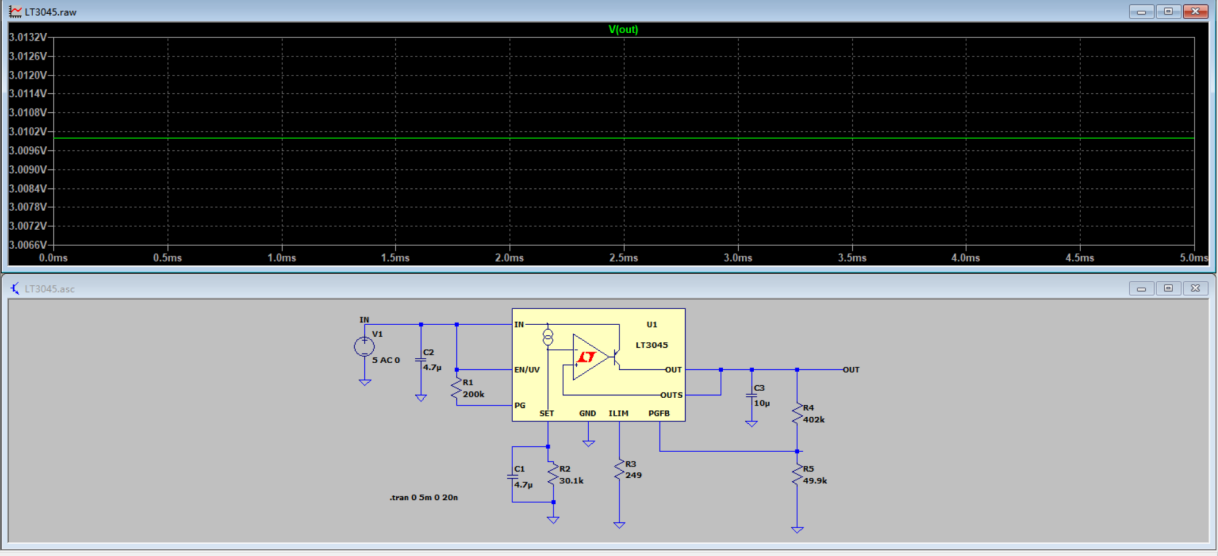Image resolution: width=1218 pixels, height=556 pixels.
Task: Minimize the LT3045.asc window
Action: 1142,288
